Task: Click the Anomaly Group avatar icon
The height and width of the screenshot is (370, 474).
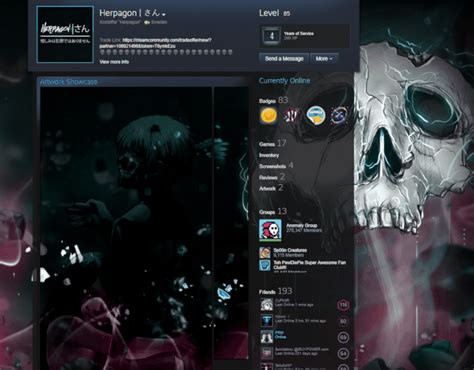Action: [x=270, y=230]
